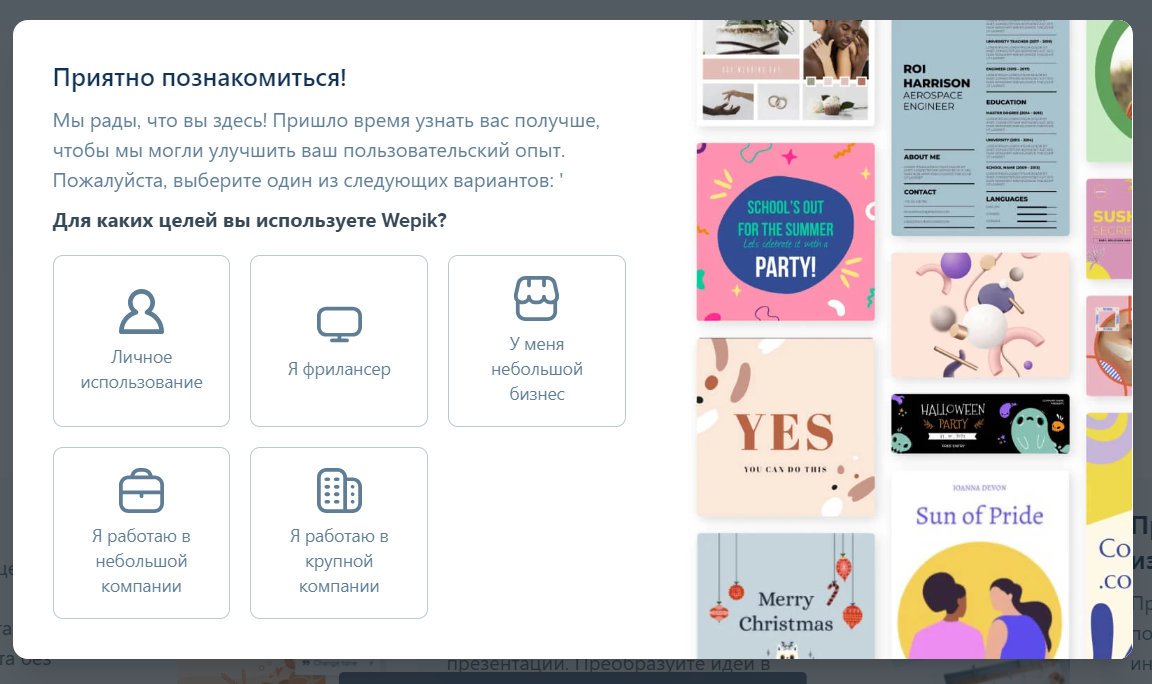The width and height of the screenshot is (1152, 684).
Task: Click the 'Приятно познакомиться!' heading
Action: point(199,78)
